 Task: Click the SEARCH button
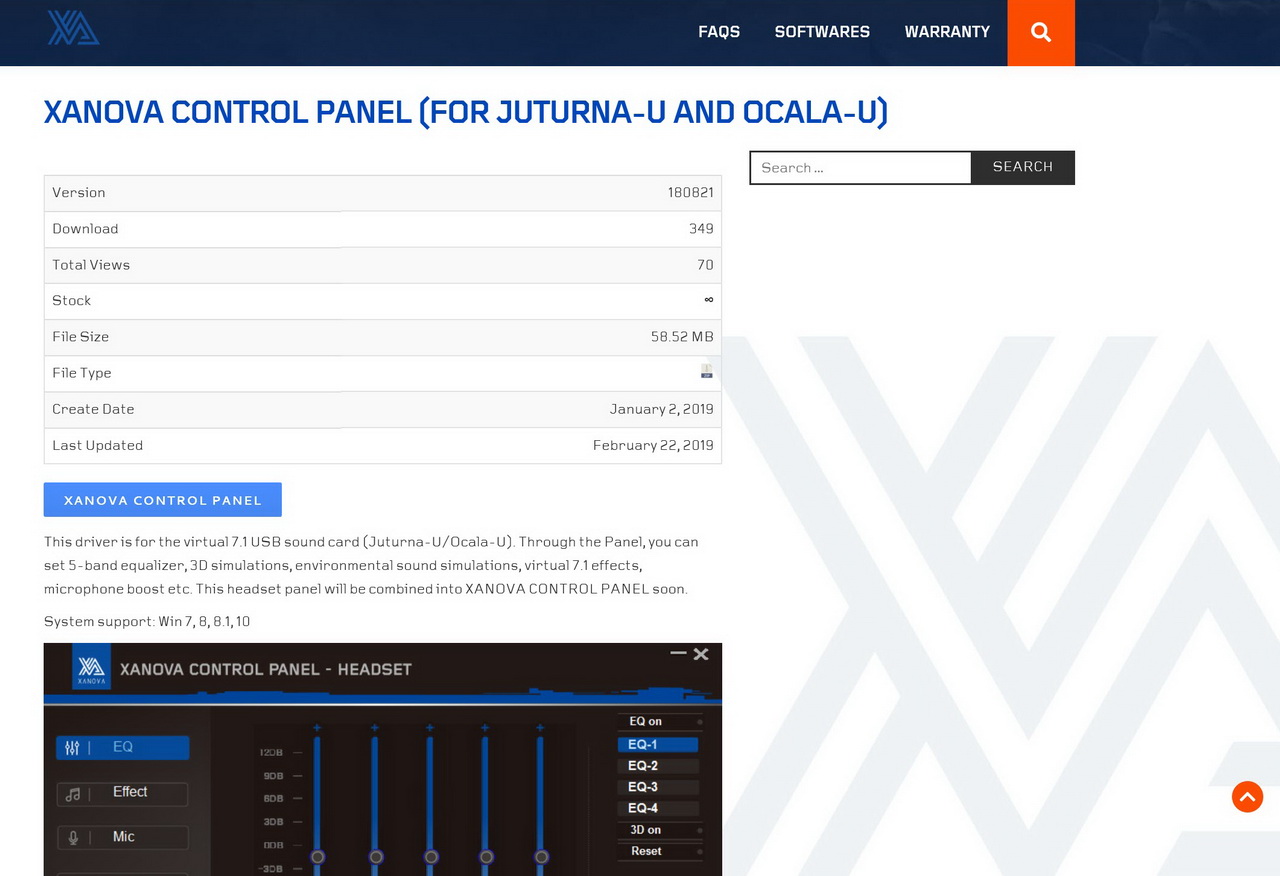point(1023,167)
